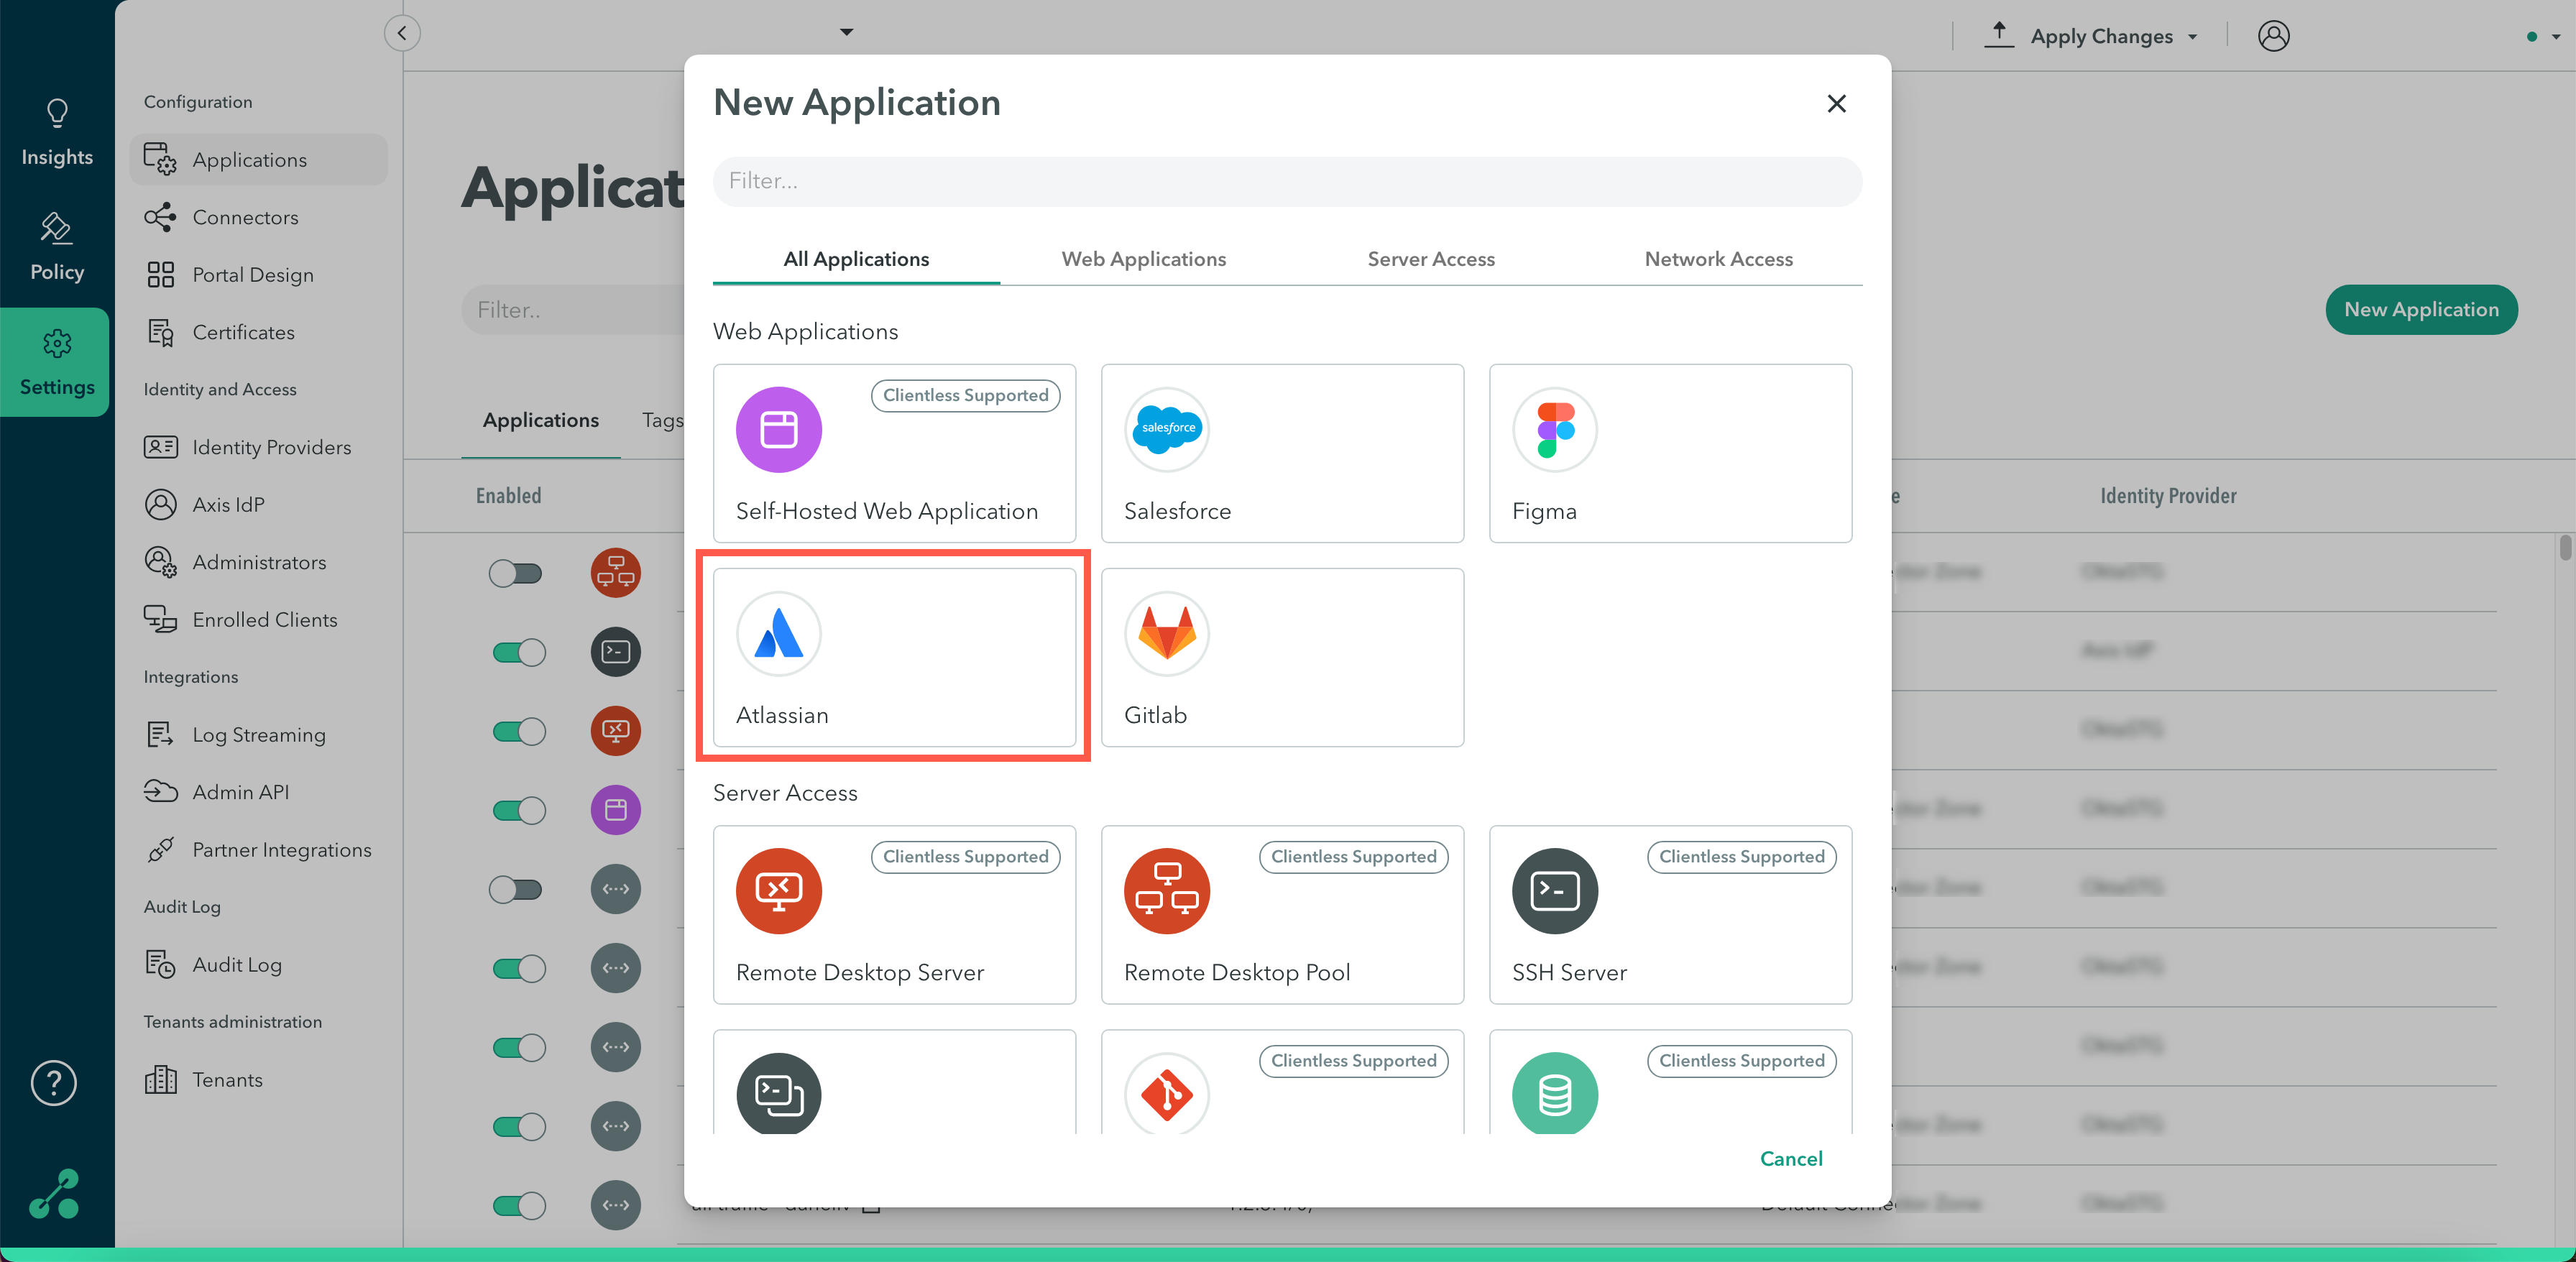Pick the Salesforce app icon

click(x=1166, y=429)
